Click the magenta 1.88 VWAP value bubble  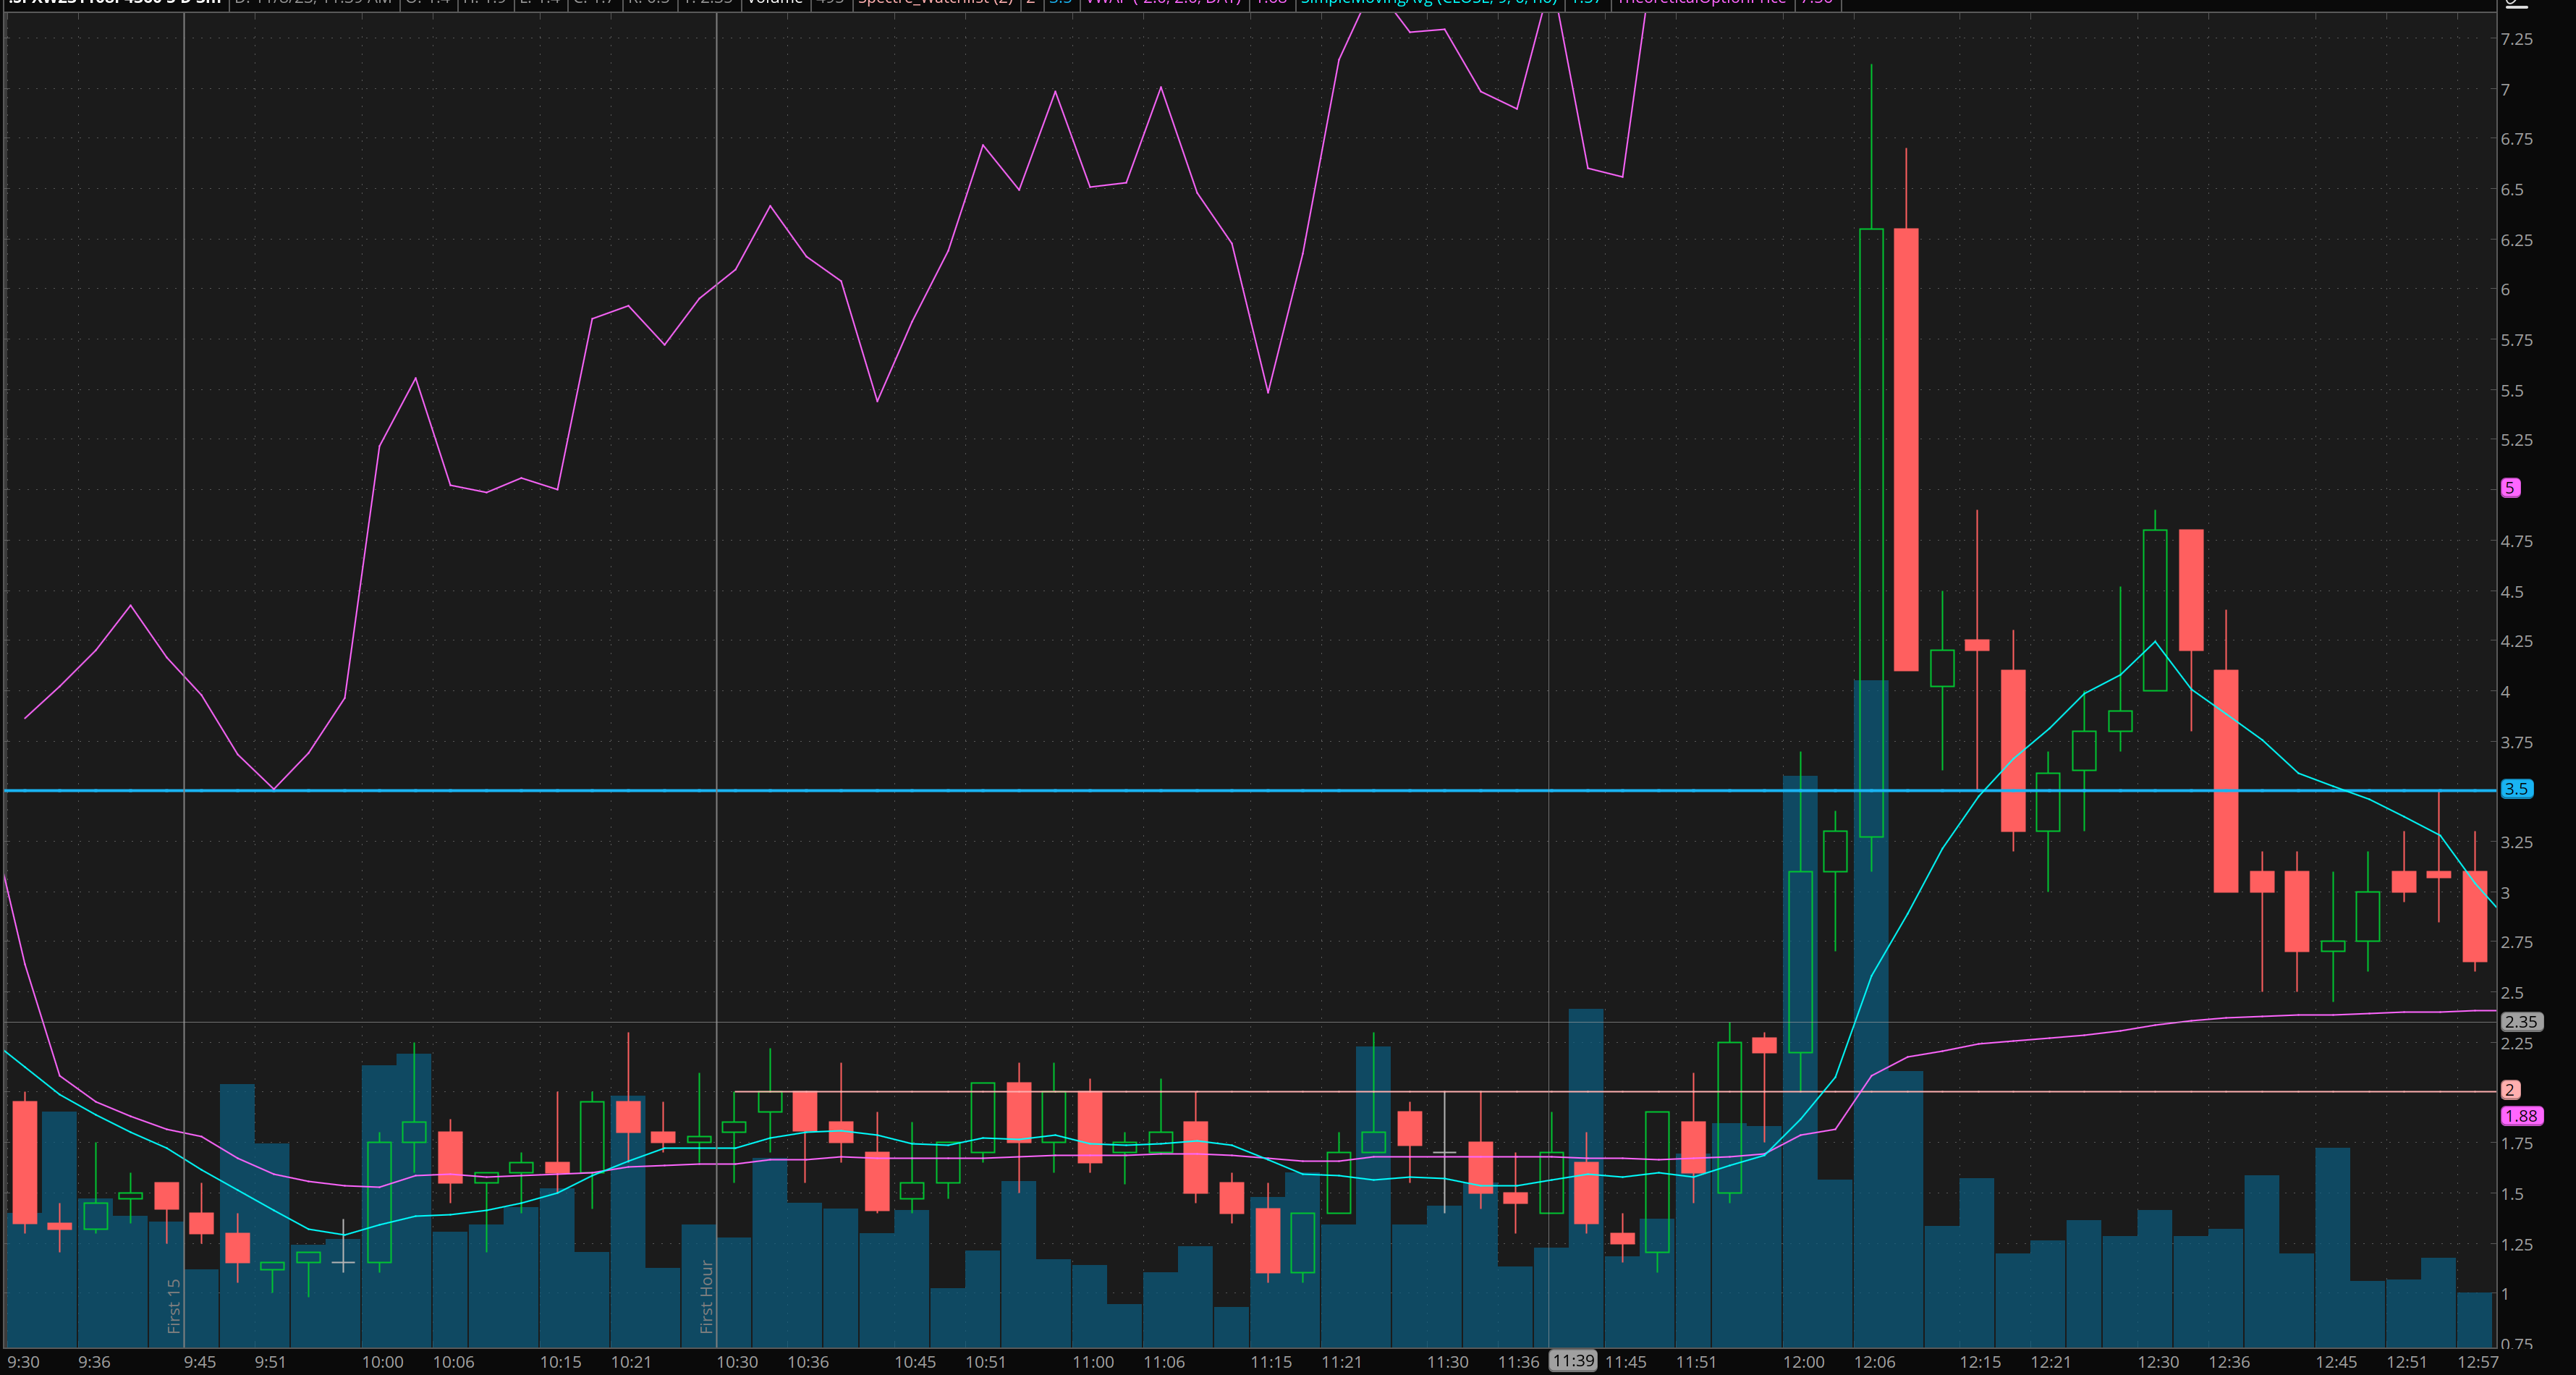click(x=2520, y=1116)
